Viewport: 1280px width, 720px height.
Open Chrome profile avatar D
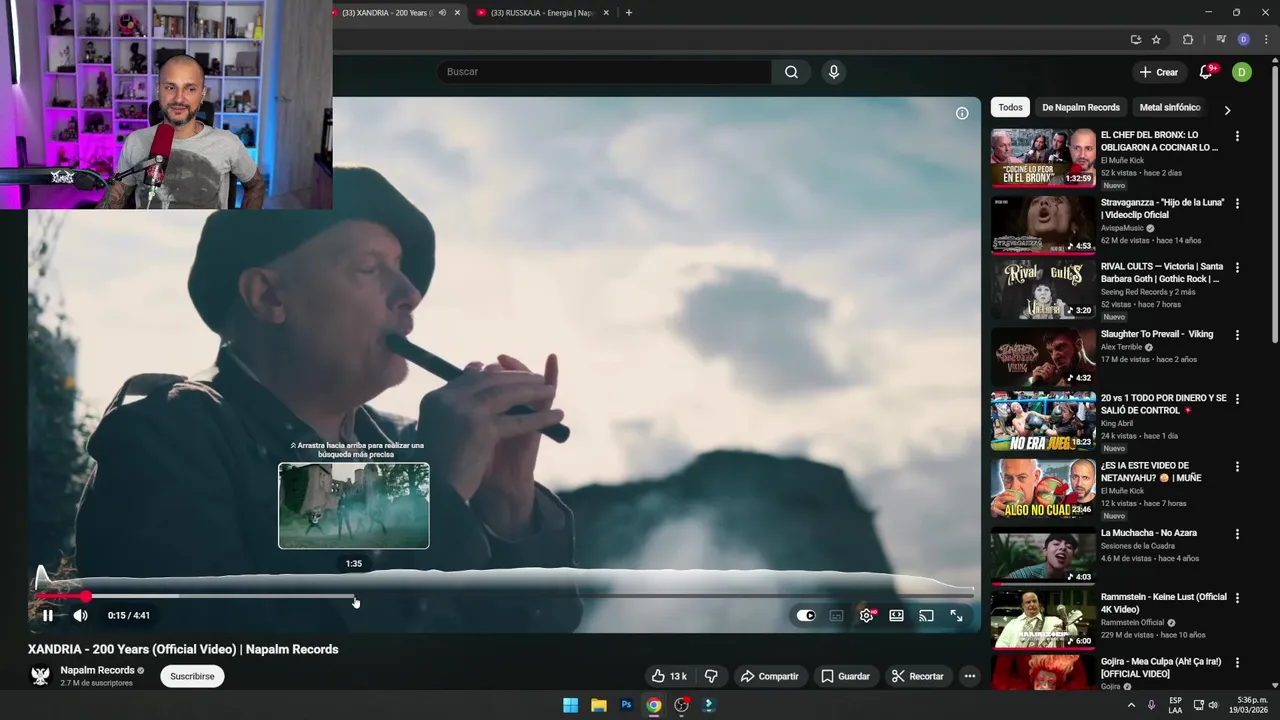point(1243,40)
